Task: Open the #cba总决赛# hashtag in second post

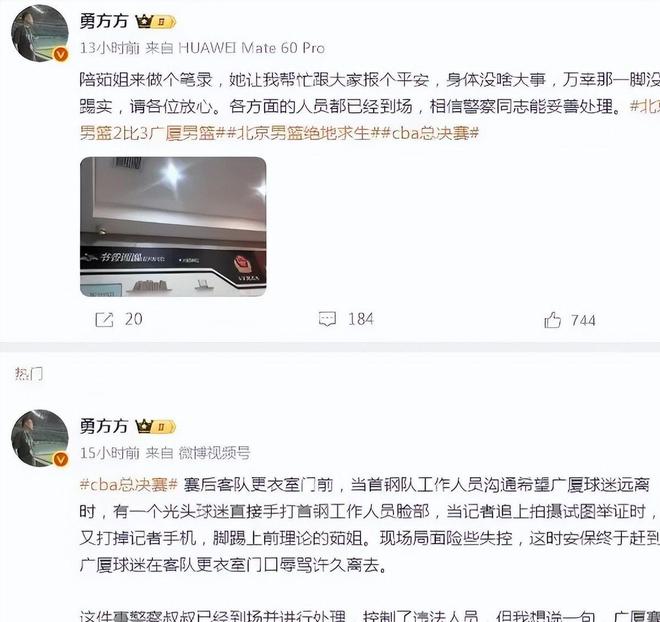Action: point(129,485)
